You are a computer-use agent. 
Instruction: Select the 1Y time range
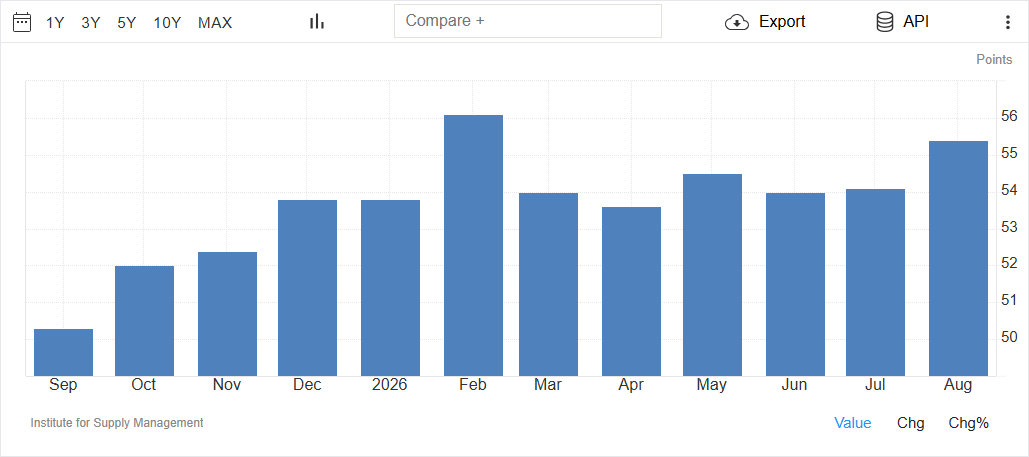[55, 23]
